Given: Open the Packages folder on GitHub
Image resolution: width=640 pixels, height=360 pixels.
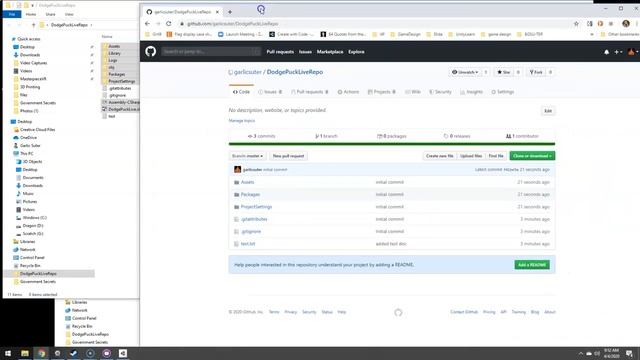Looking at the screenshot, I should click(x=250, y=194).
